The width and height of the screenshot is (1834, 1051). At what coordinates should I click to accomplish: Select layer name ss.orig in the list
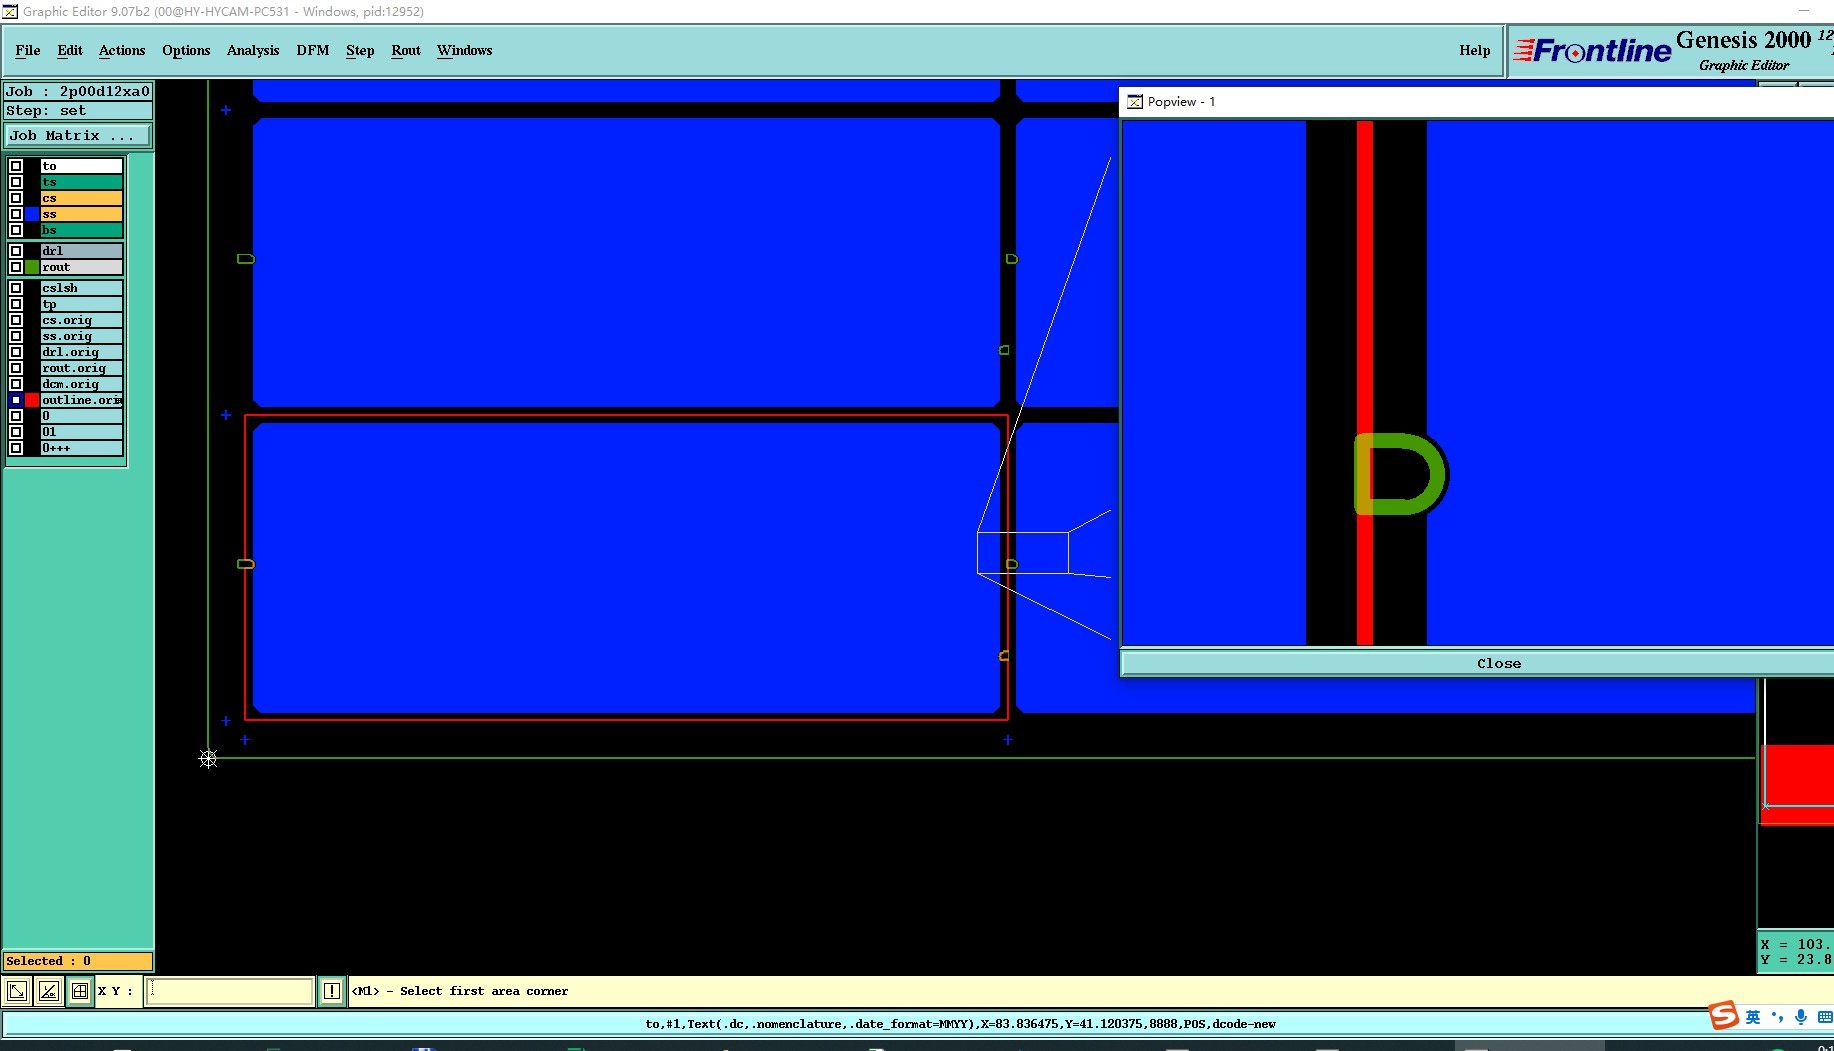pyautogui.click(x=82, y=336)
